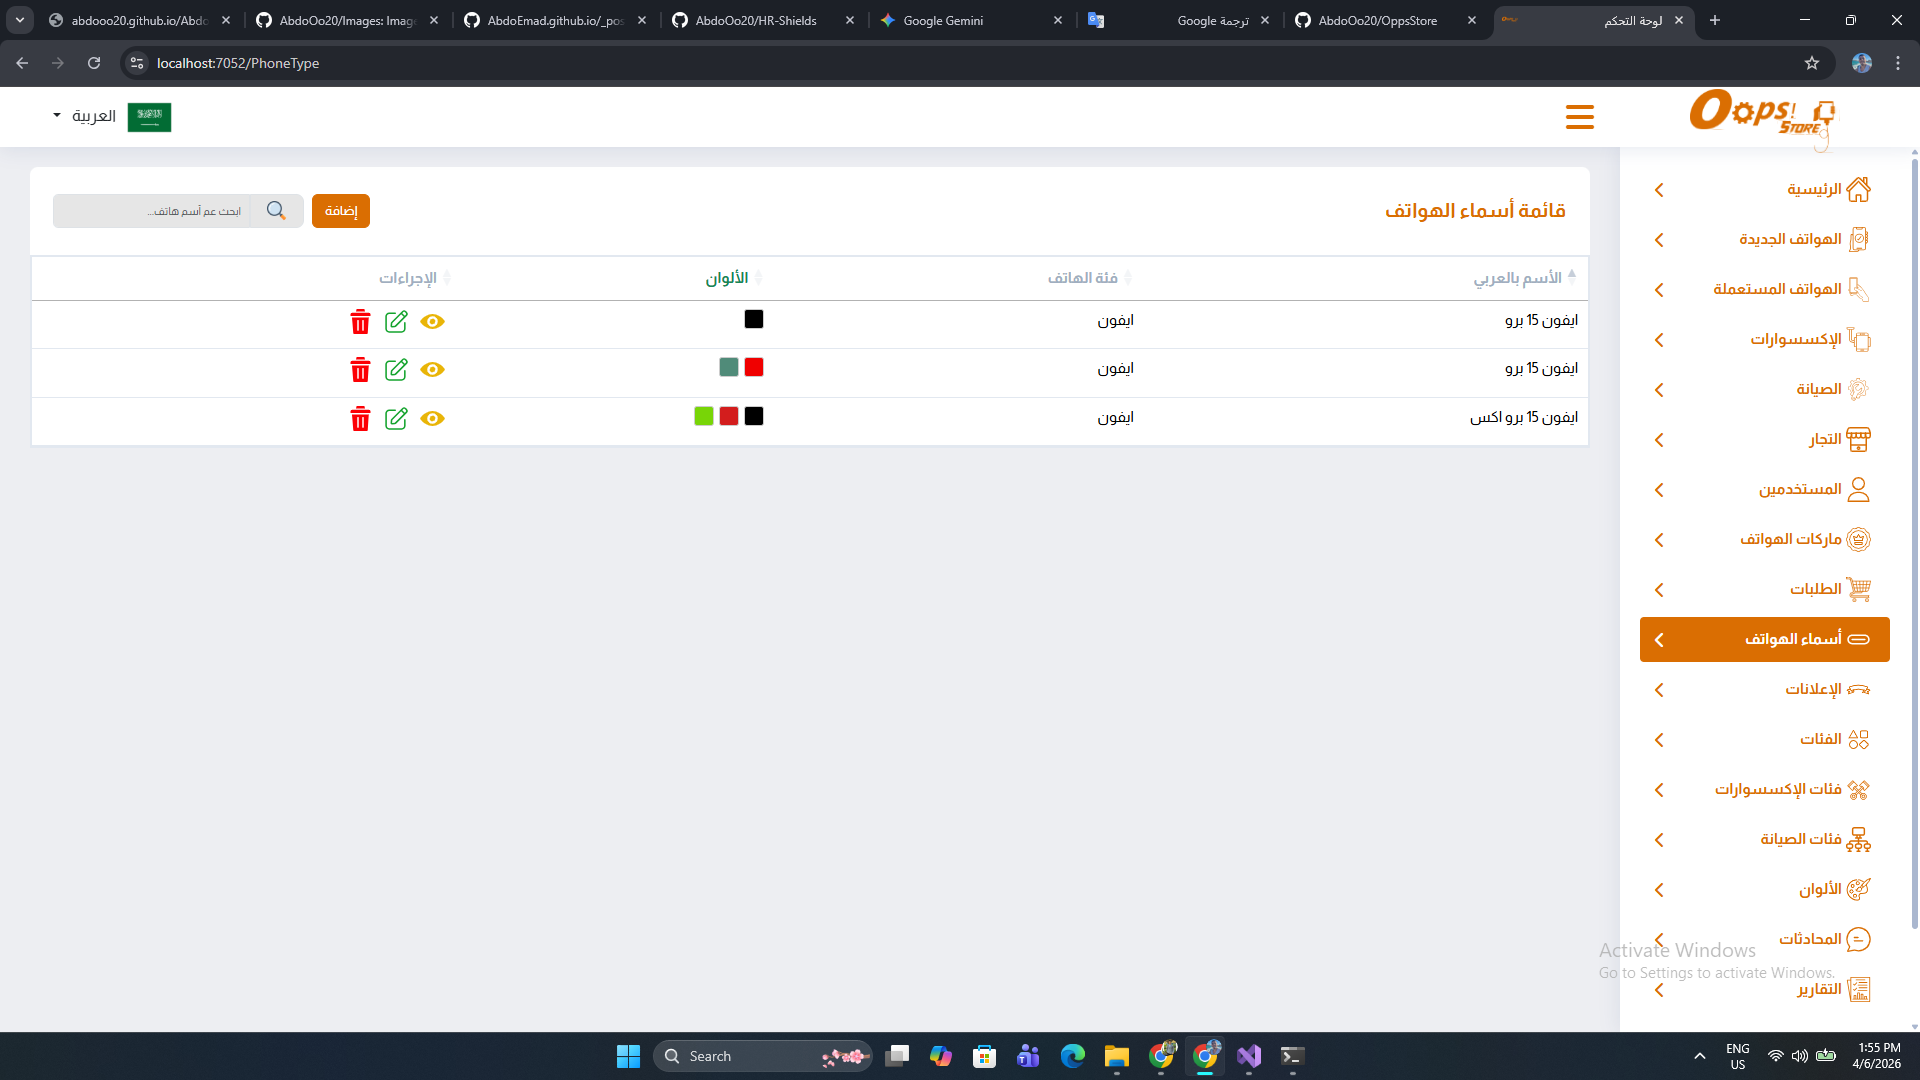Click the إضافة add button
This screenshot has width=1920, height=1080.
(x=341, y=211)
